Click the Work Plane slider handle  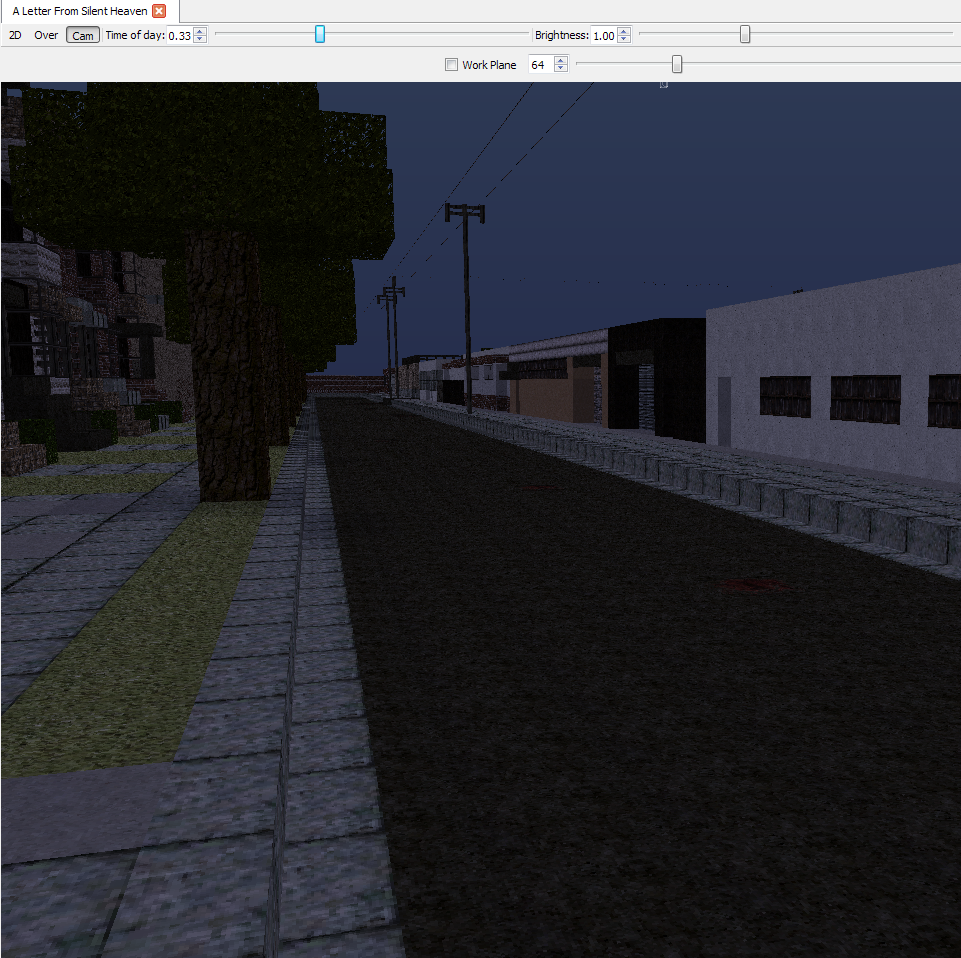(677, 64)
